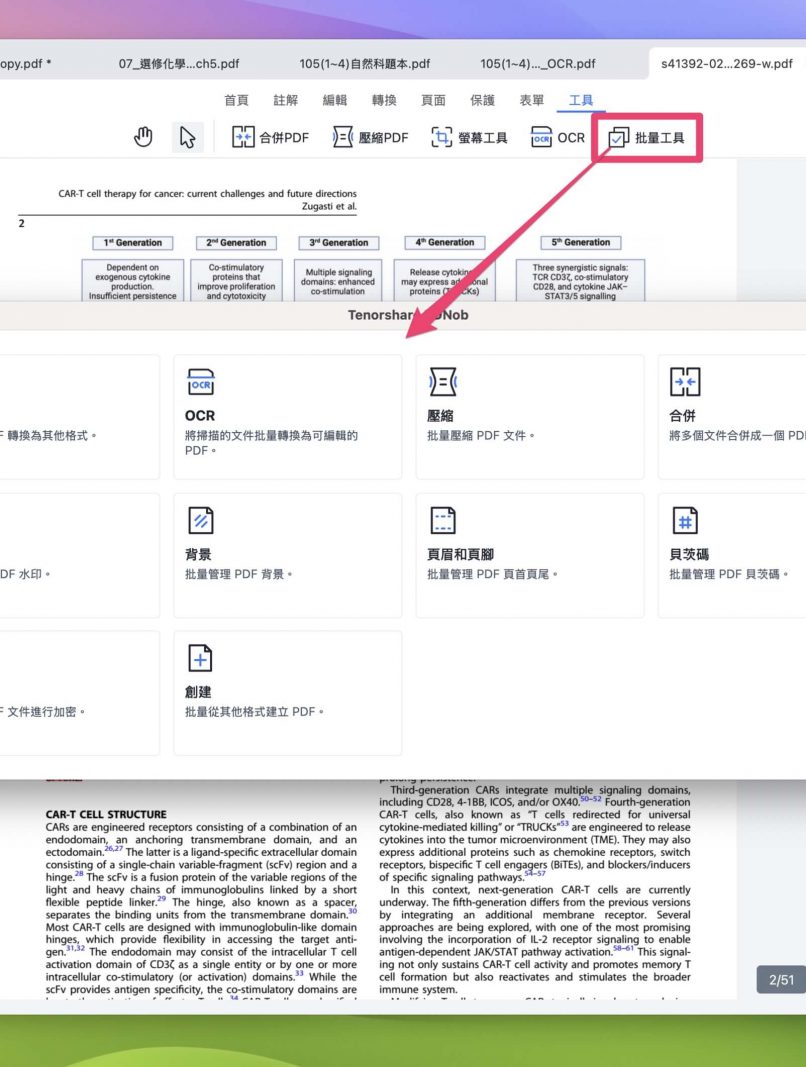Select the hand pan tool
Image resolution: width=806 pixels, height=1067 pixels.
tap(144, 138)
